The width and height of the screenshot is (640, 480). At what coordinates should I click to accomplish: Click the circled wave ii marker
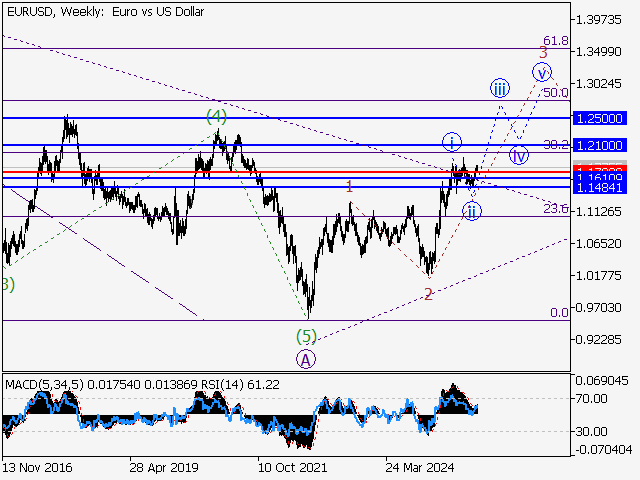pos(471,210)
